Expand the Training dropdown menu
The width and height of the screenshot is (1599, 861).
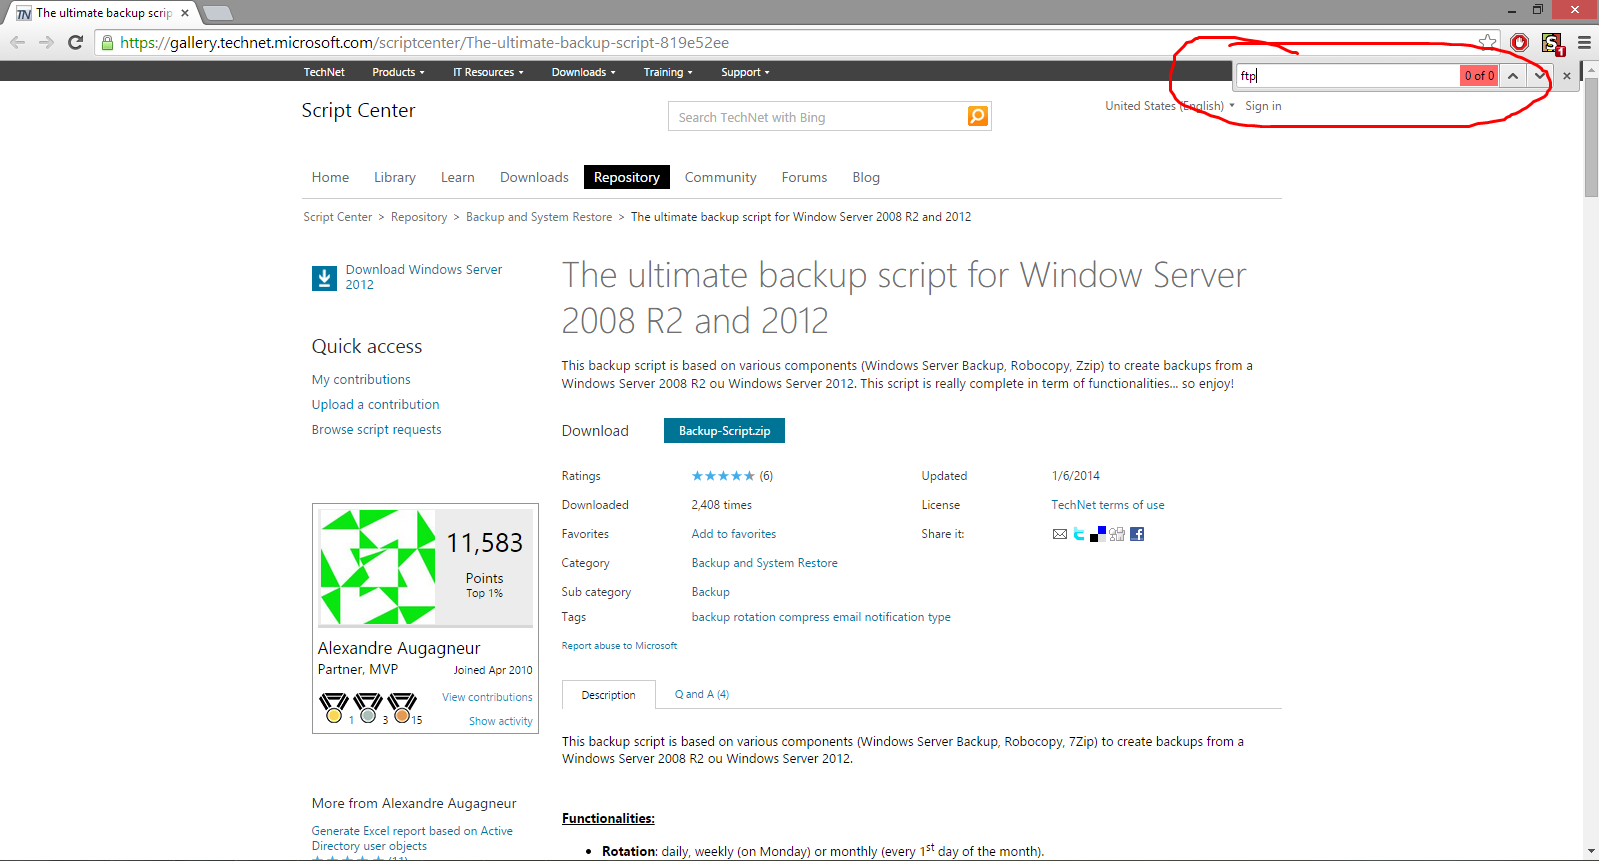668,72
